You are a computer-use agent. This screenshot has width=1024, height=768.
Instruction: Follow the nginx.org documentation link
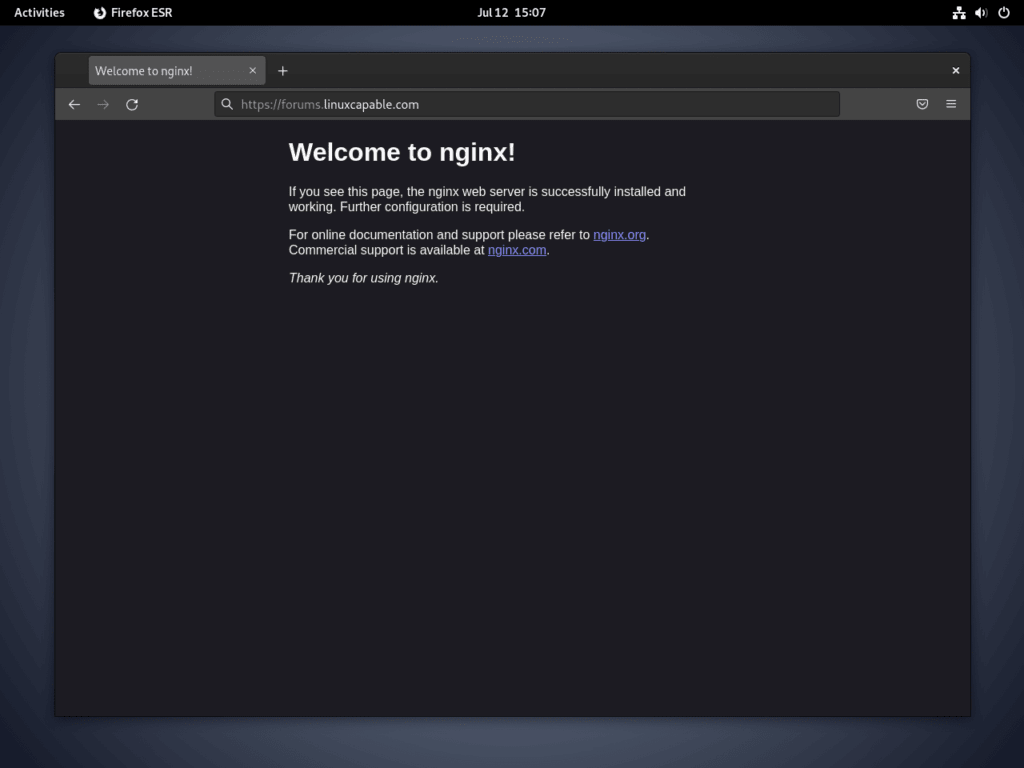click(619, 234)
